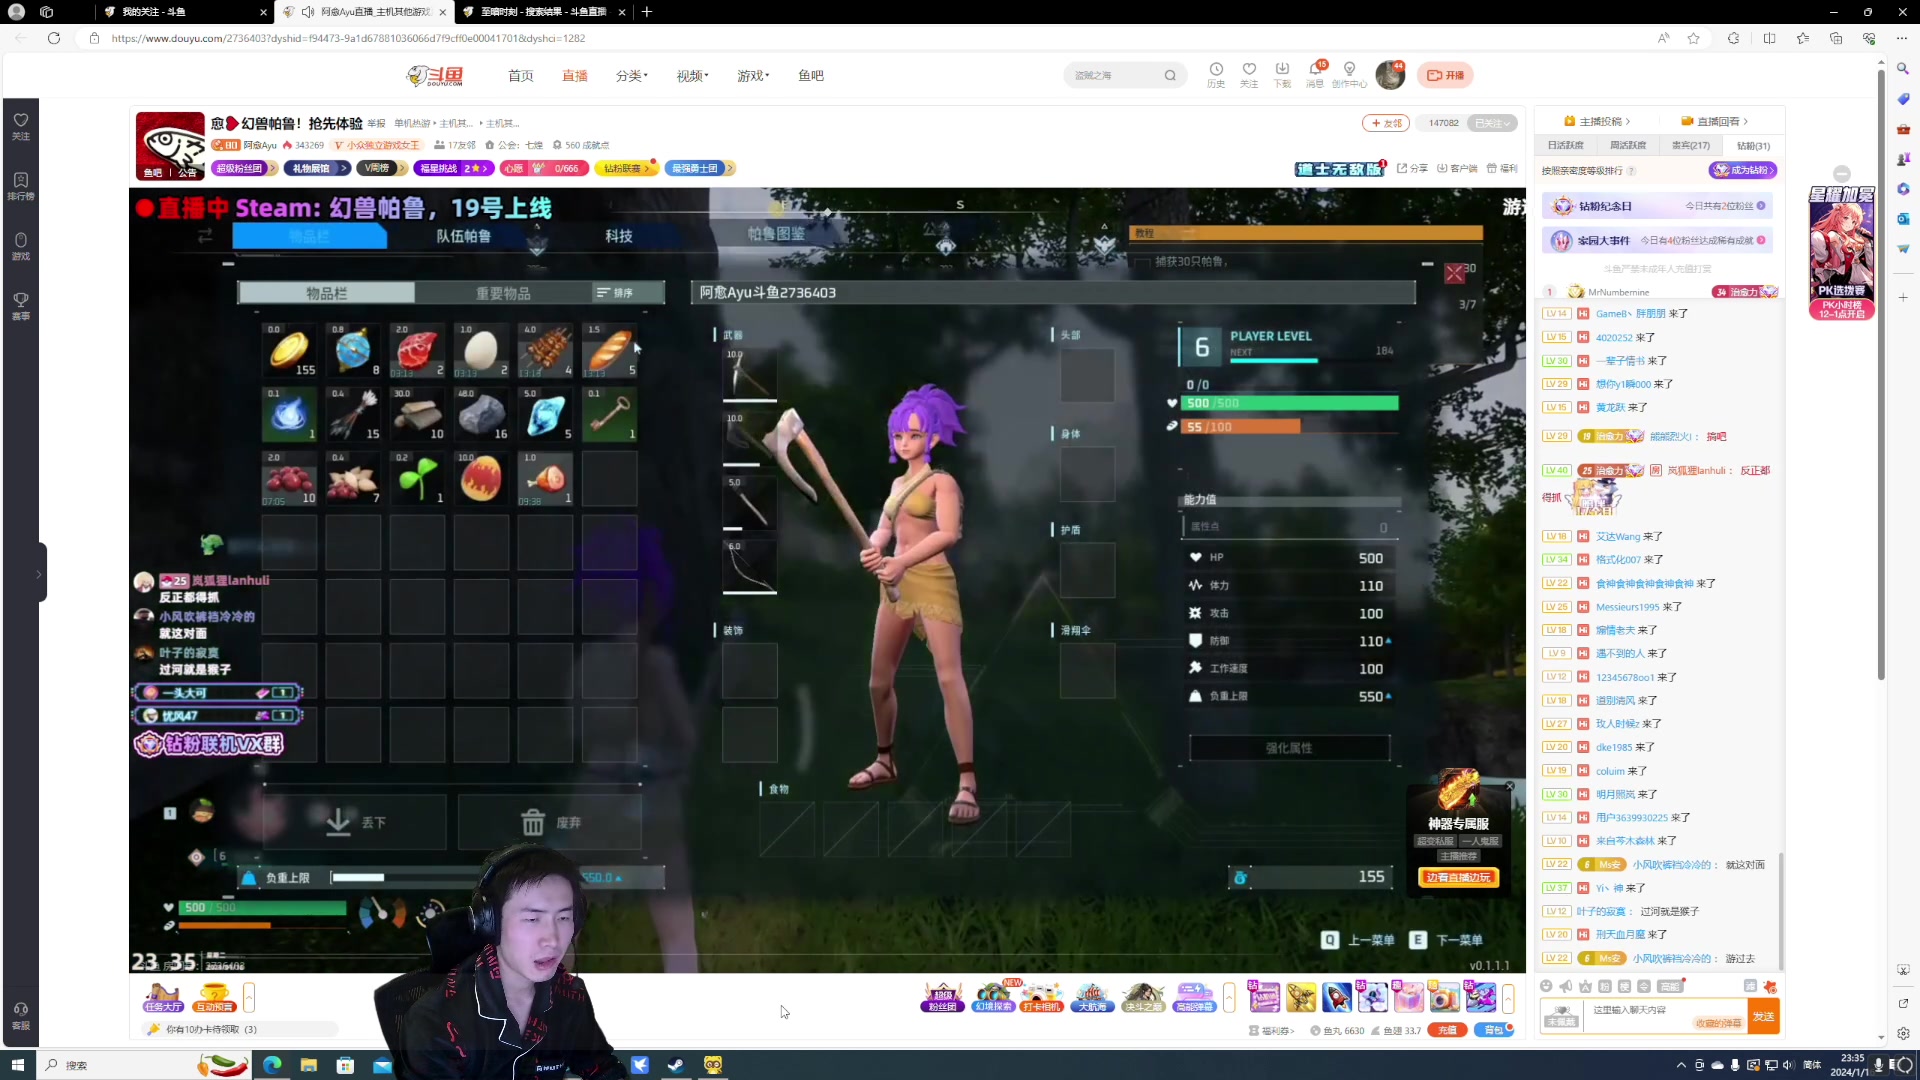Open 客服 headset icon in left sidebar
1920x1080 pixels.
[21, 1015]
